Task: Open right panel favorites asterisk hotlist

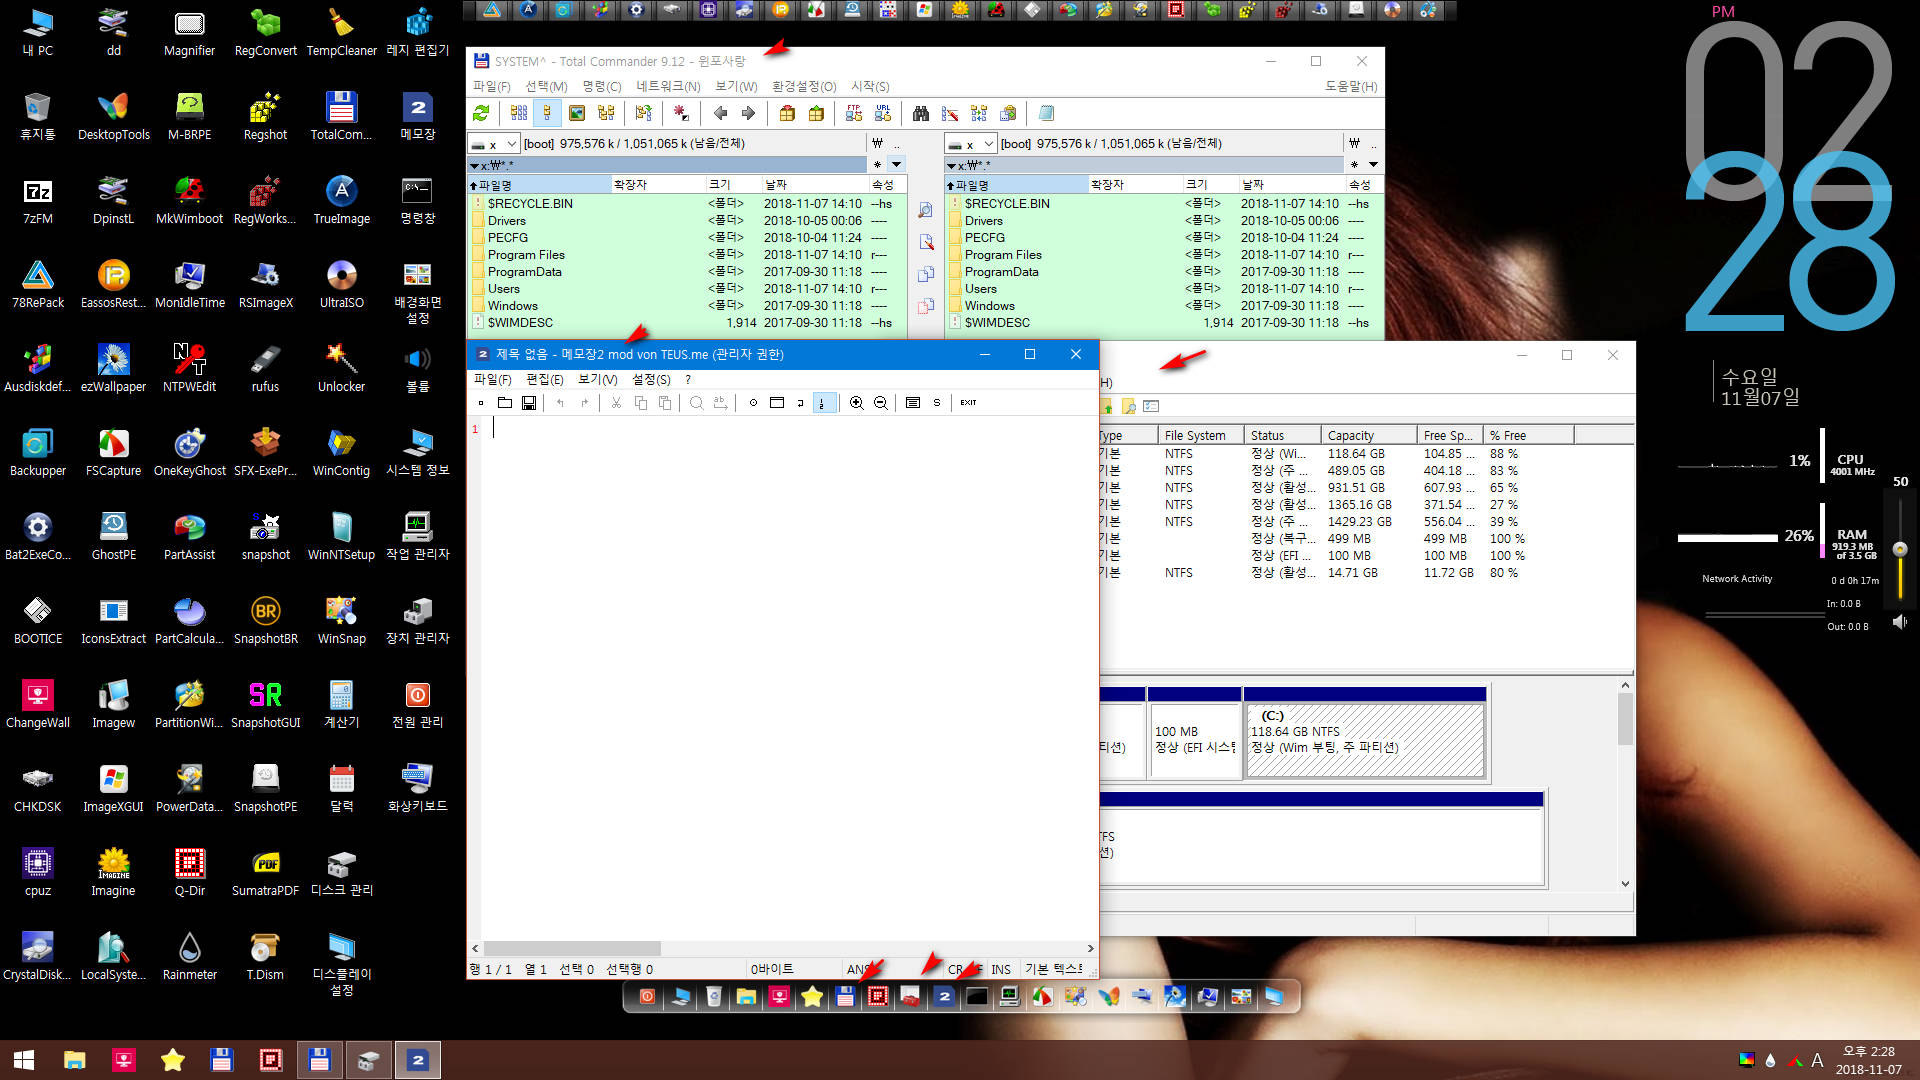Action: [x=1354, y=165]
